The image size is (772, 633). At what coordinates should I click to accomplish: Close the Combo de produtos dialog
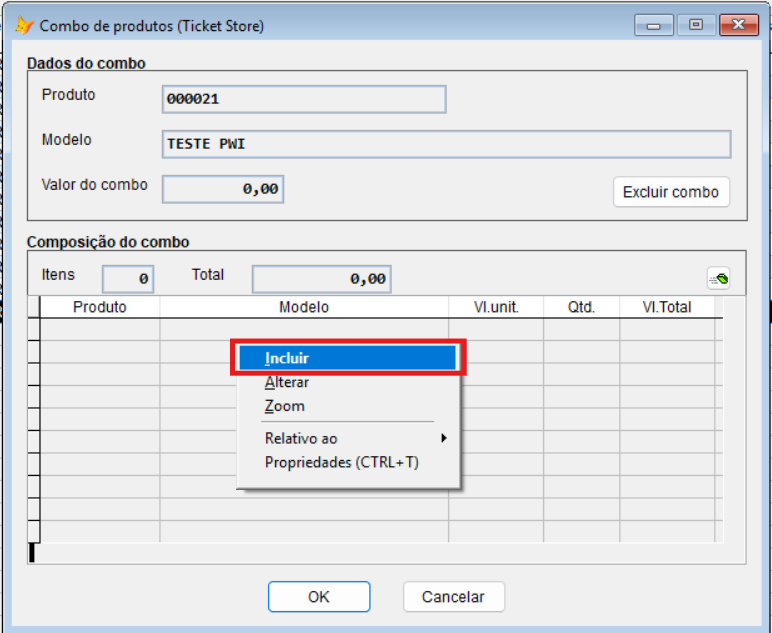tap(738, 25)
